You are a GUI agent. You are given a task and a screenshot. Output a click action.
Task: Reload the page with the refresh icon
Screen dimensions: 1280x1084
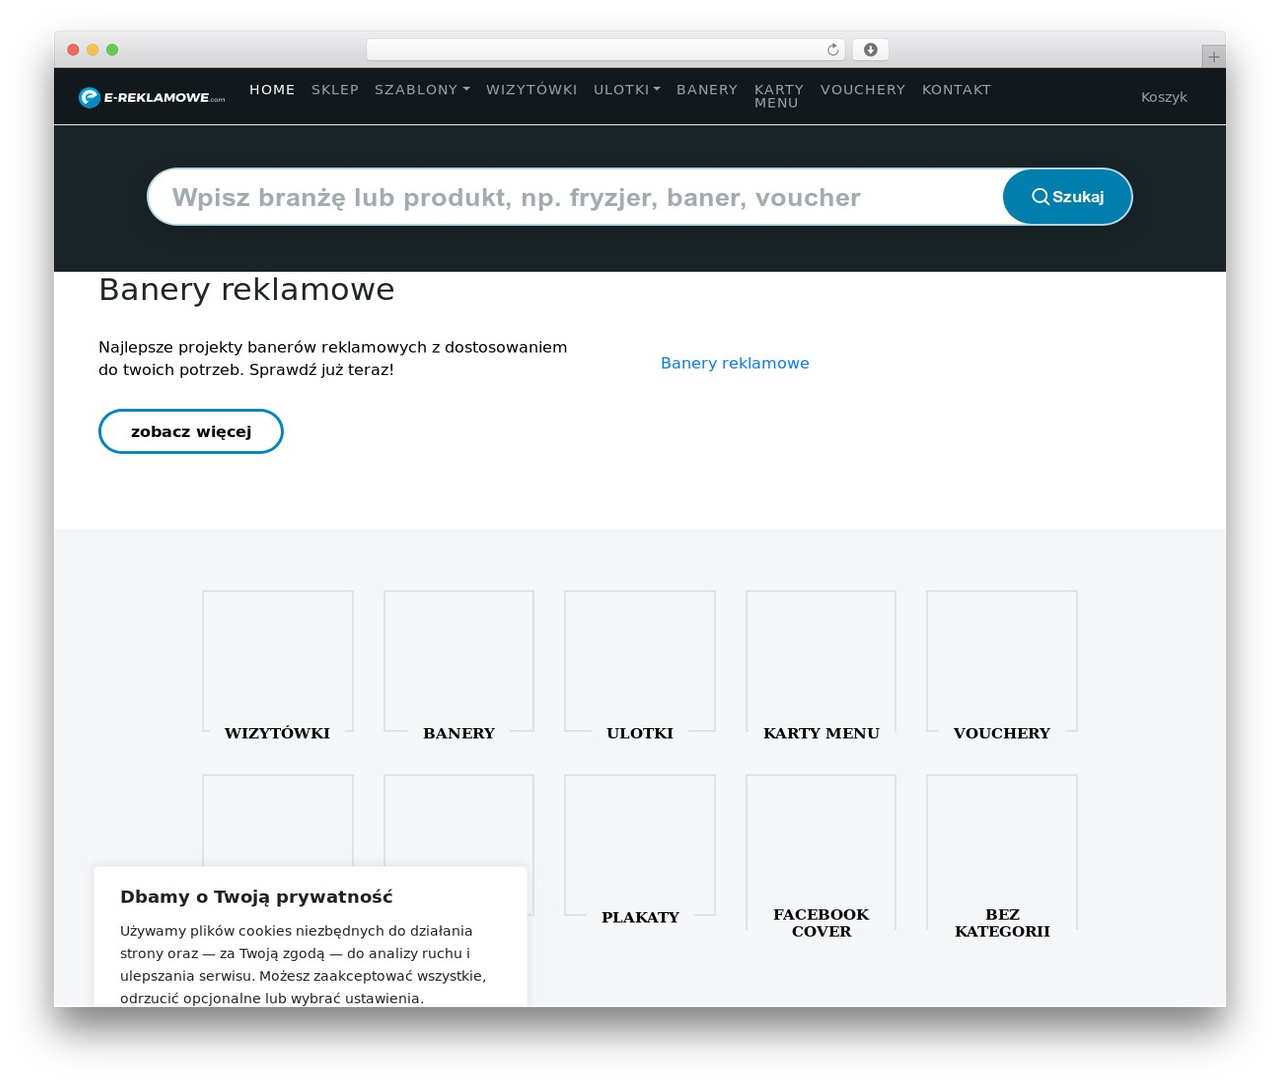pyautogui.click(x=833, y=50)
